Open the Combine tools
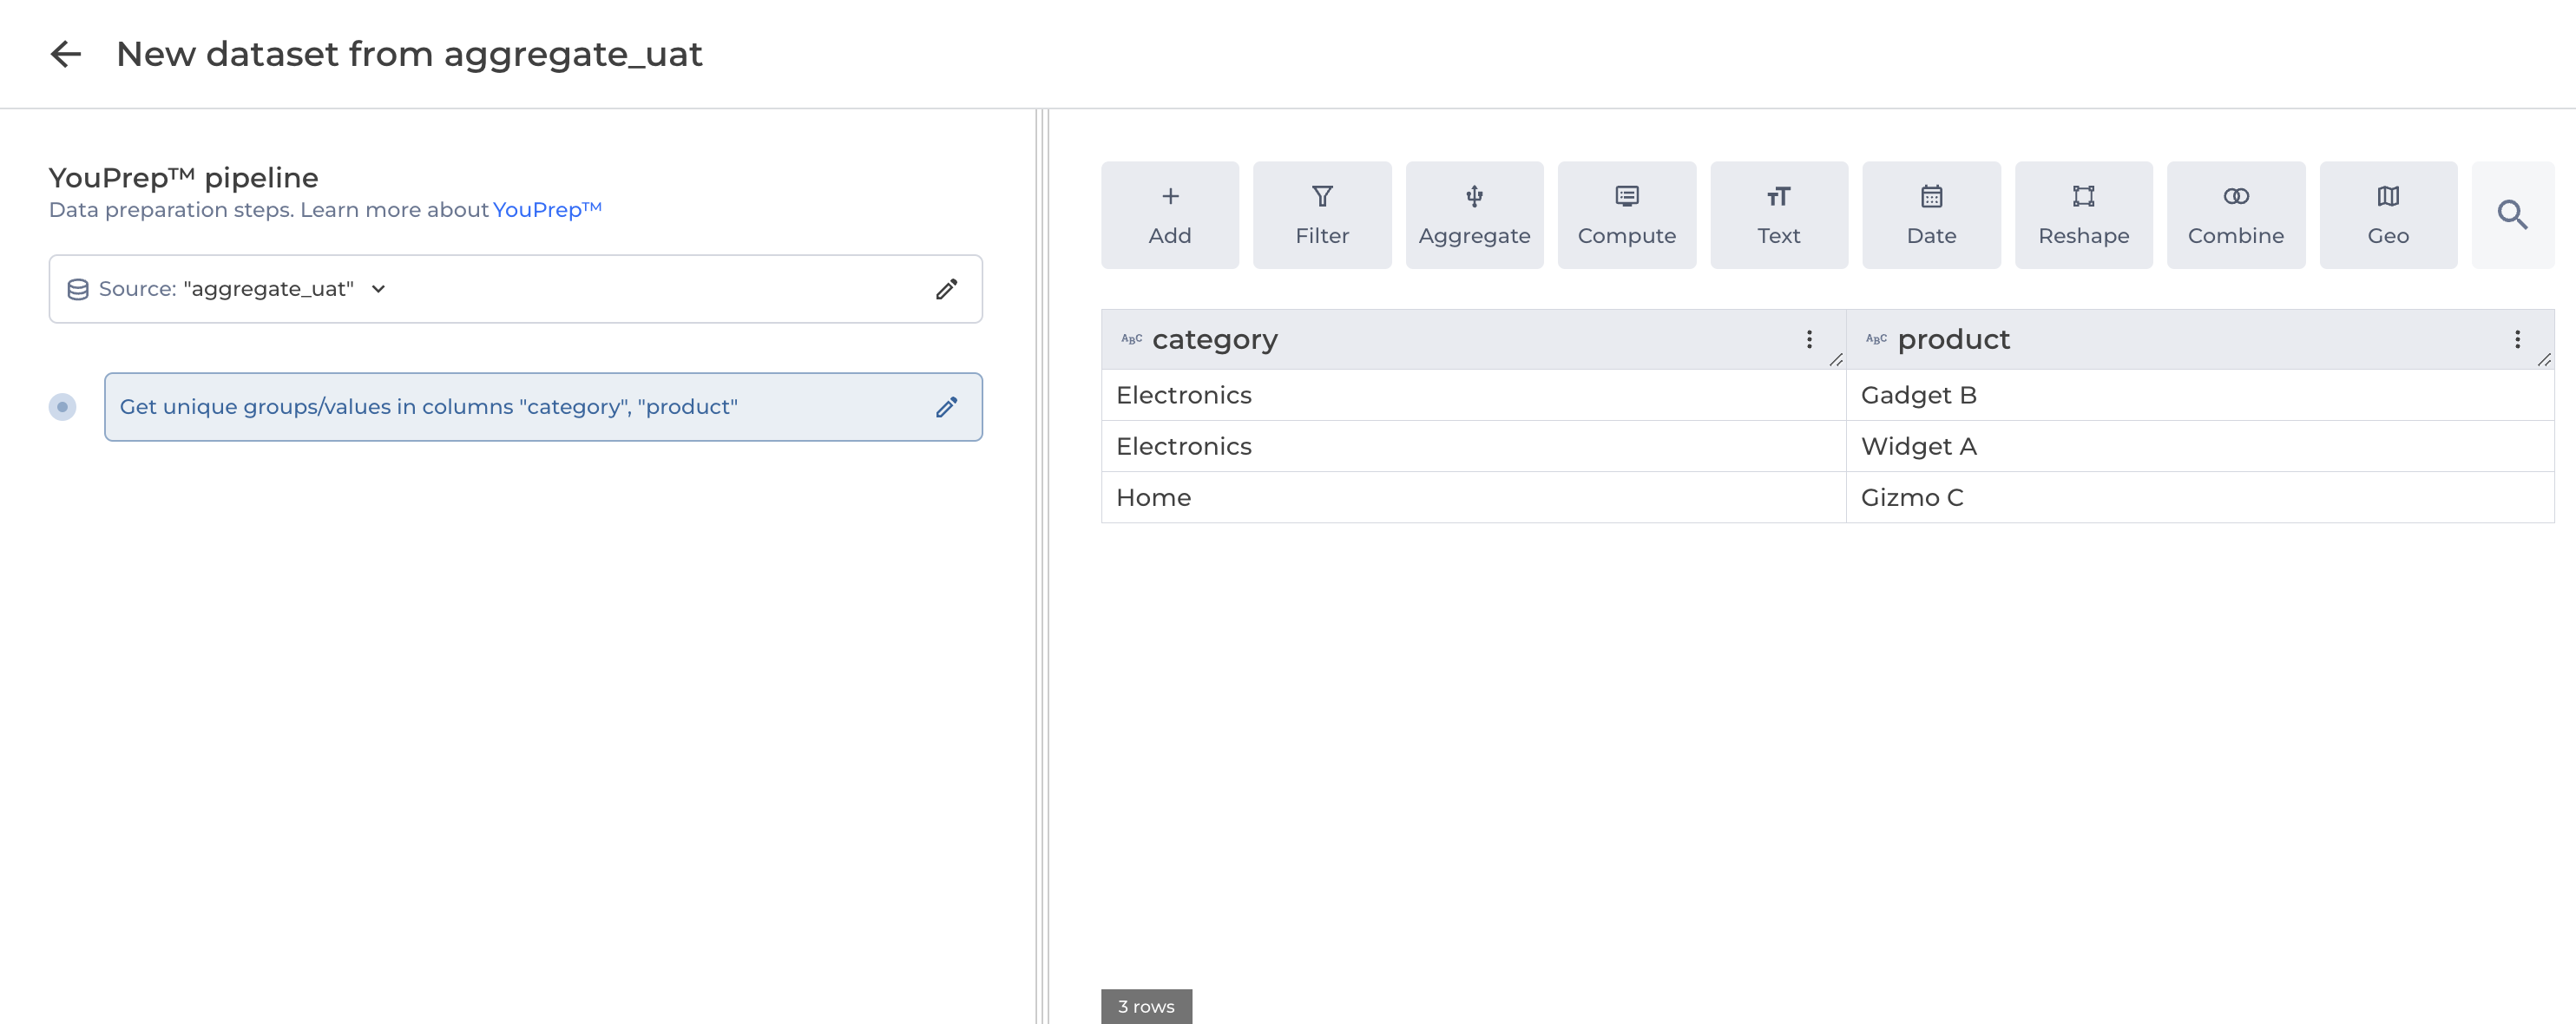 pos(2235,215)
